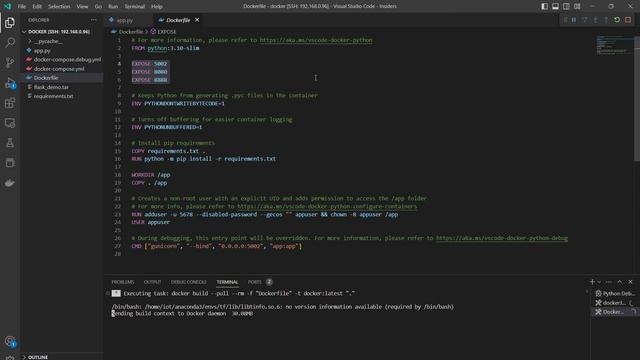This screenshot has height=360, width=640.
Task: Restart the debug session
Action: (617, 20)
